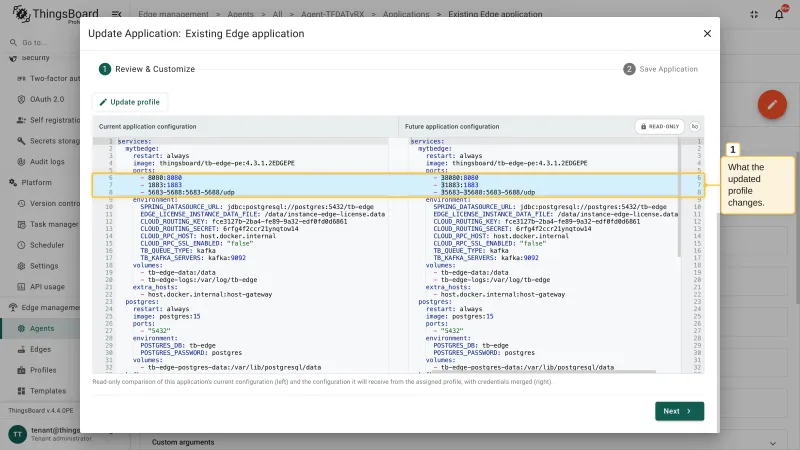Click the Task manager icon in sidebar
Image resolution: width=800 pixels, height=450 pixels.
[21, 224]
